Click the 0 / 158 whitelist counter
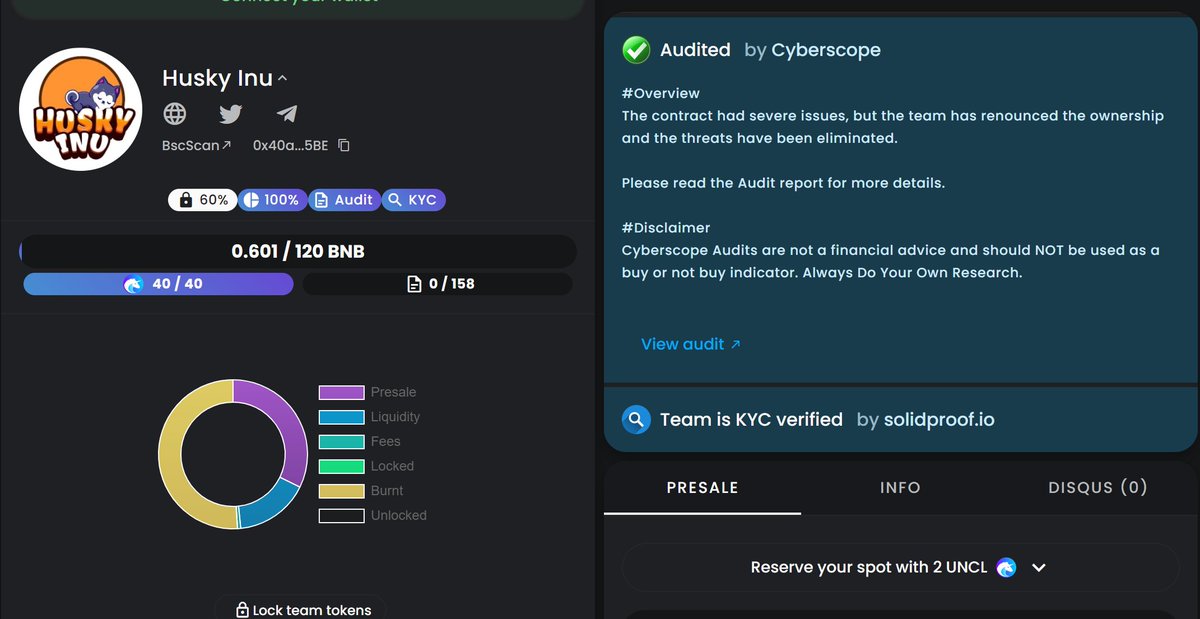This screenshot has width=1200, height=619. [x=438, y=284]
